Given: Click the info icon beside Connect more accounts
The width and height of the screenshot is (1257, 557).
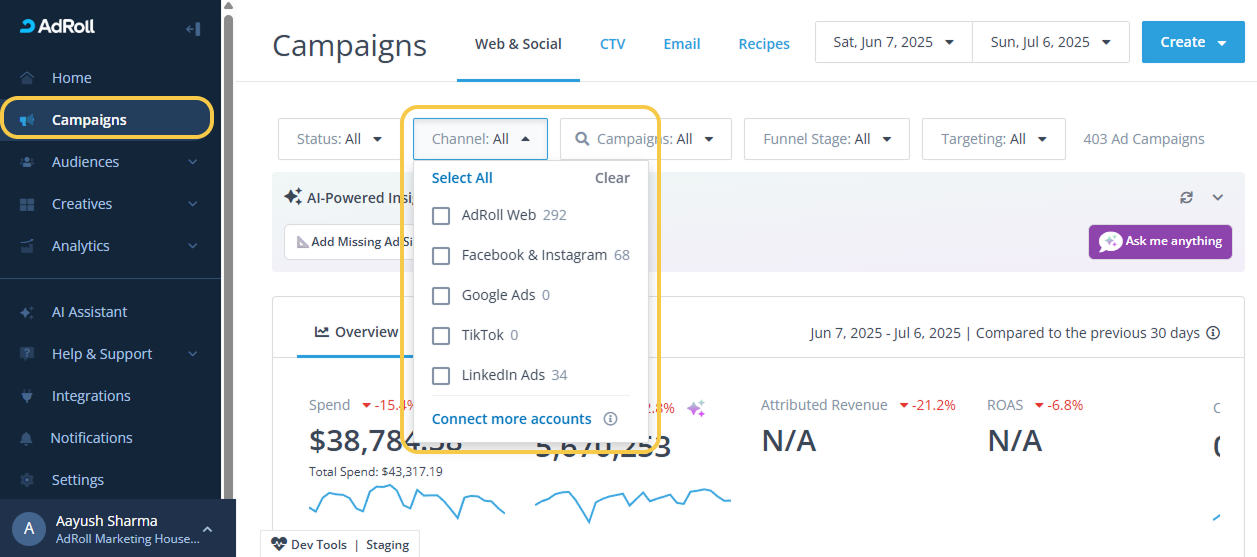Looking at the screenshot, I should (610, 419).
